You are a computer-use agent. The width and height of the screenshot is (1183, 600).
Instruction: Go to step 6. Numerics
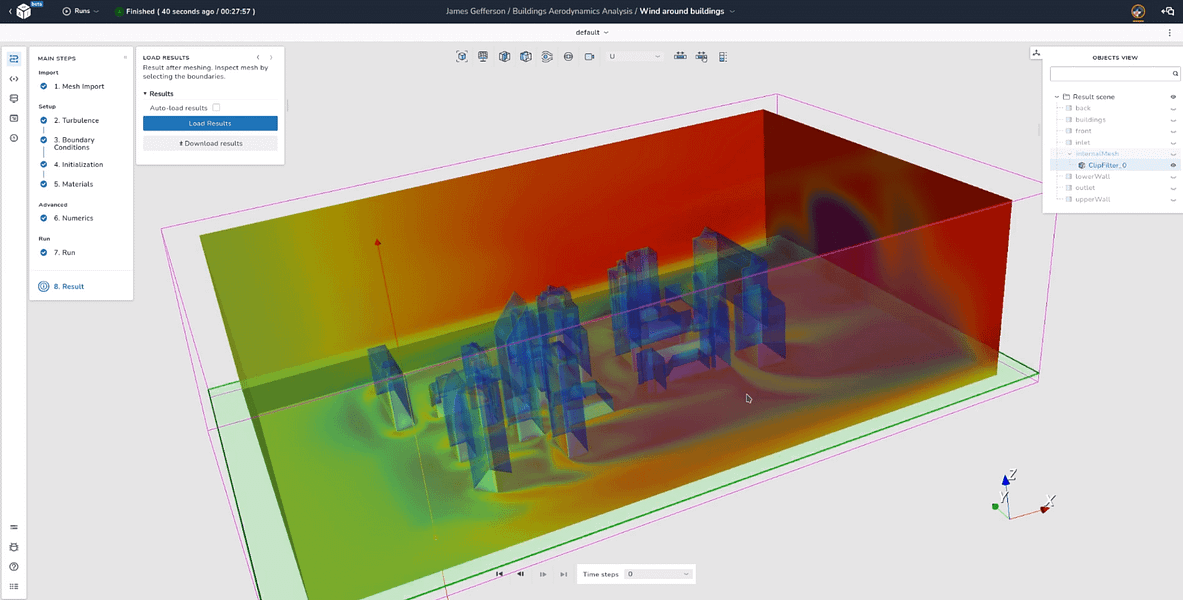pos(73,217)
